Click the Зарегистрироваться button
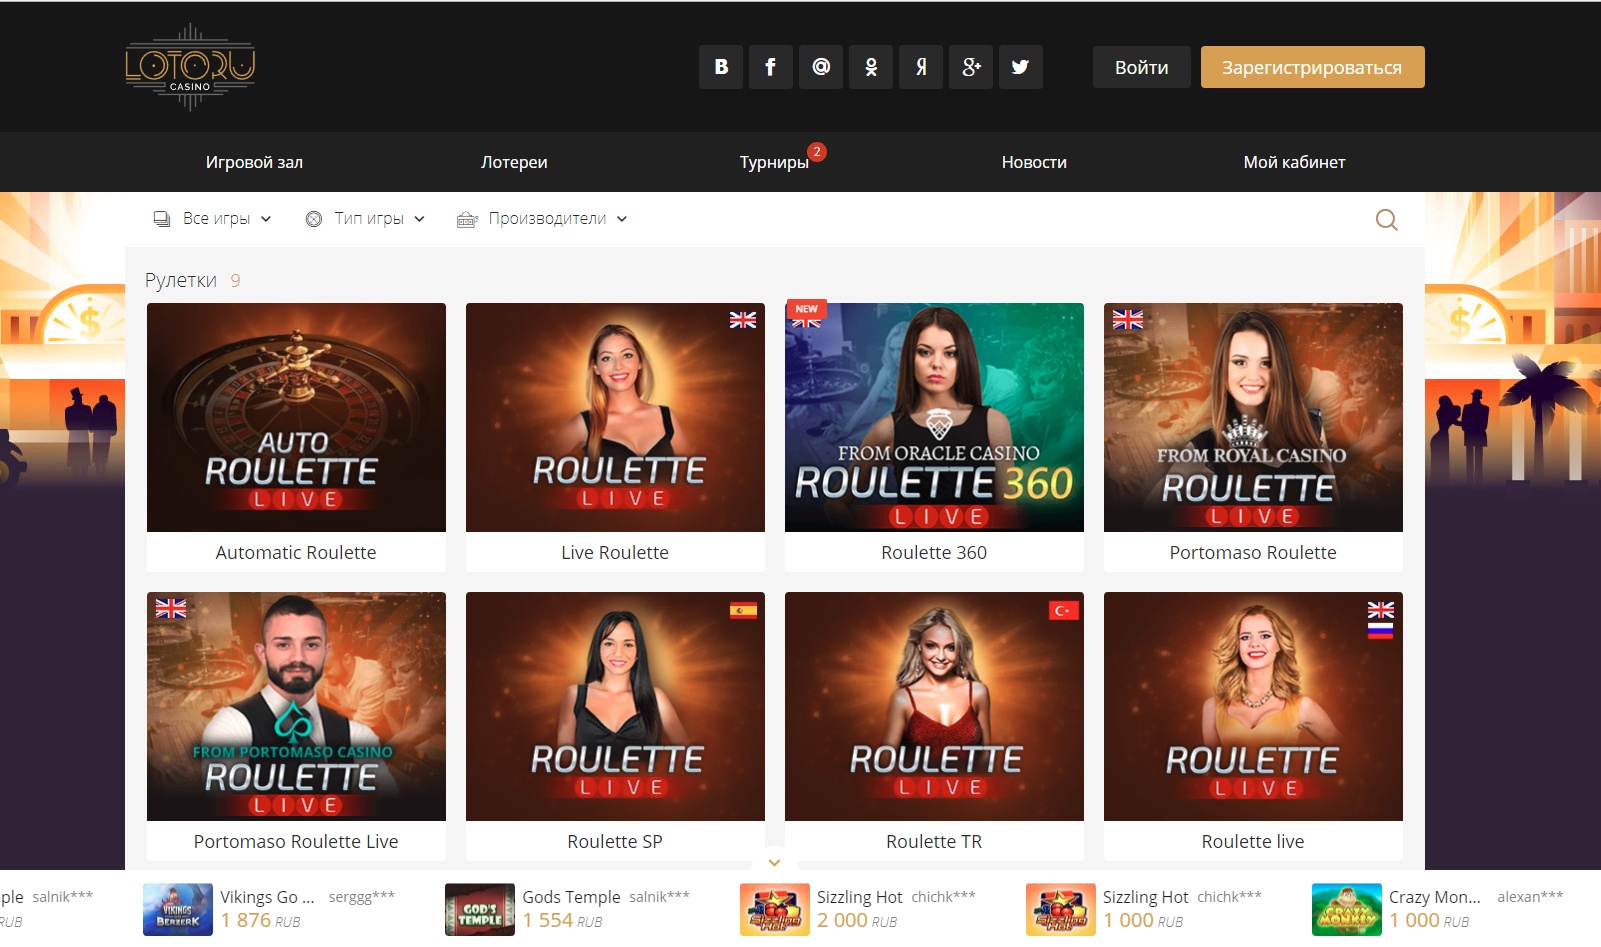The image size is (1601, 947). pyautogui.click(x=1312, y=67)
